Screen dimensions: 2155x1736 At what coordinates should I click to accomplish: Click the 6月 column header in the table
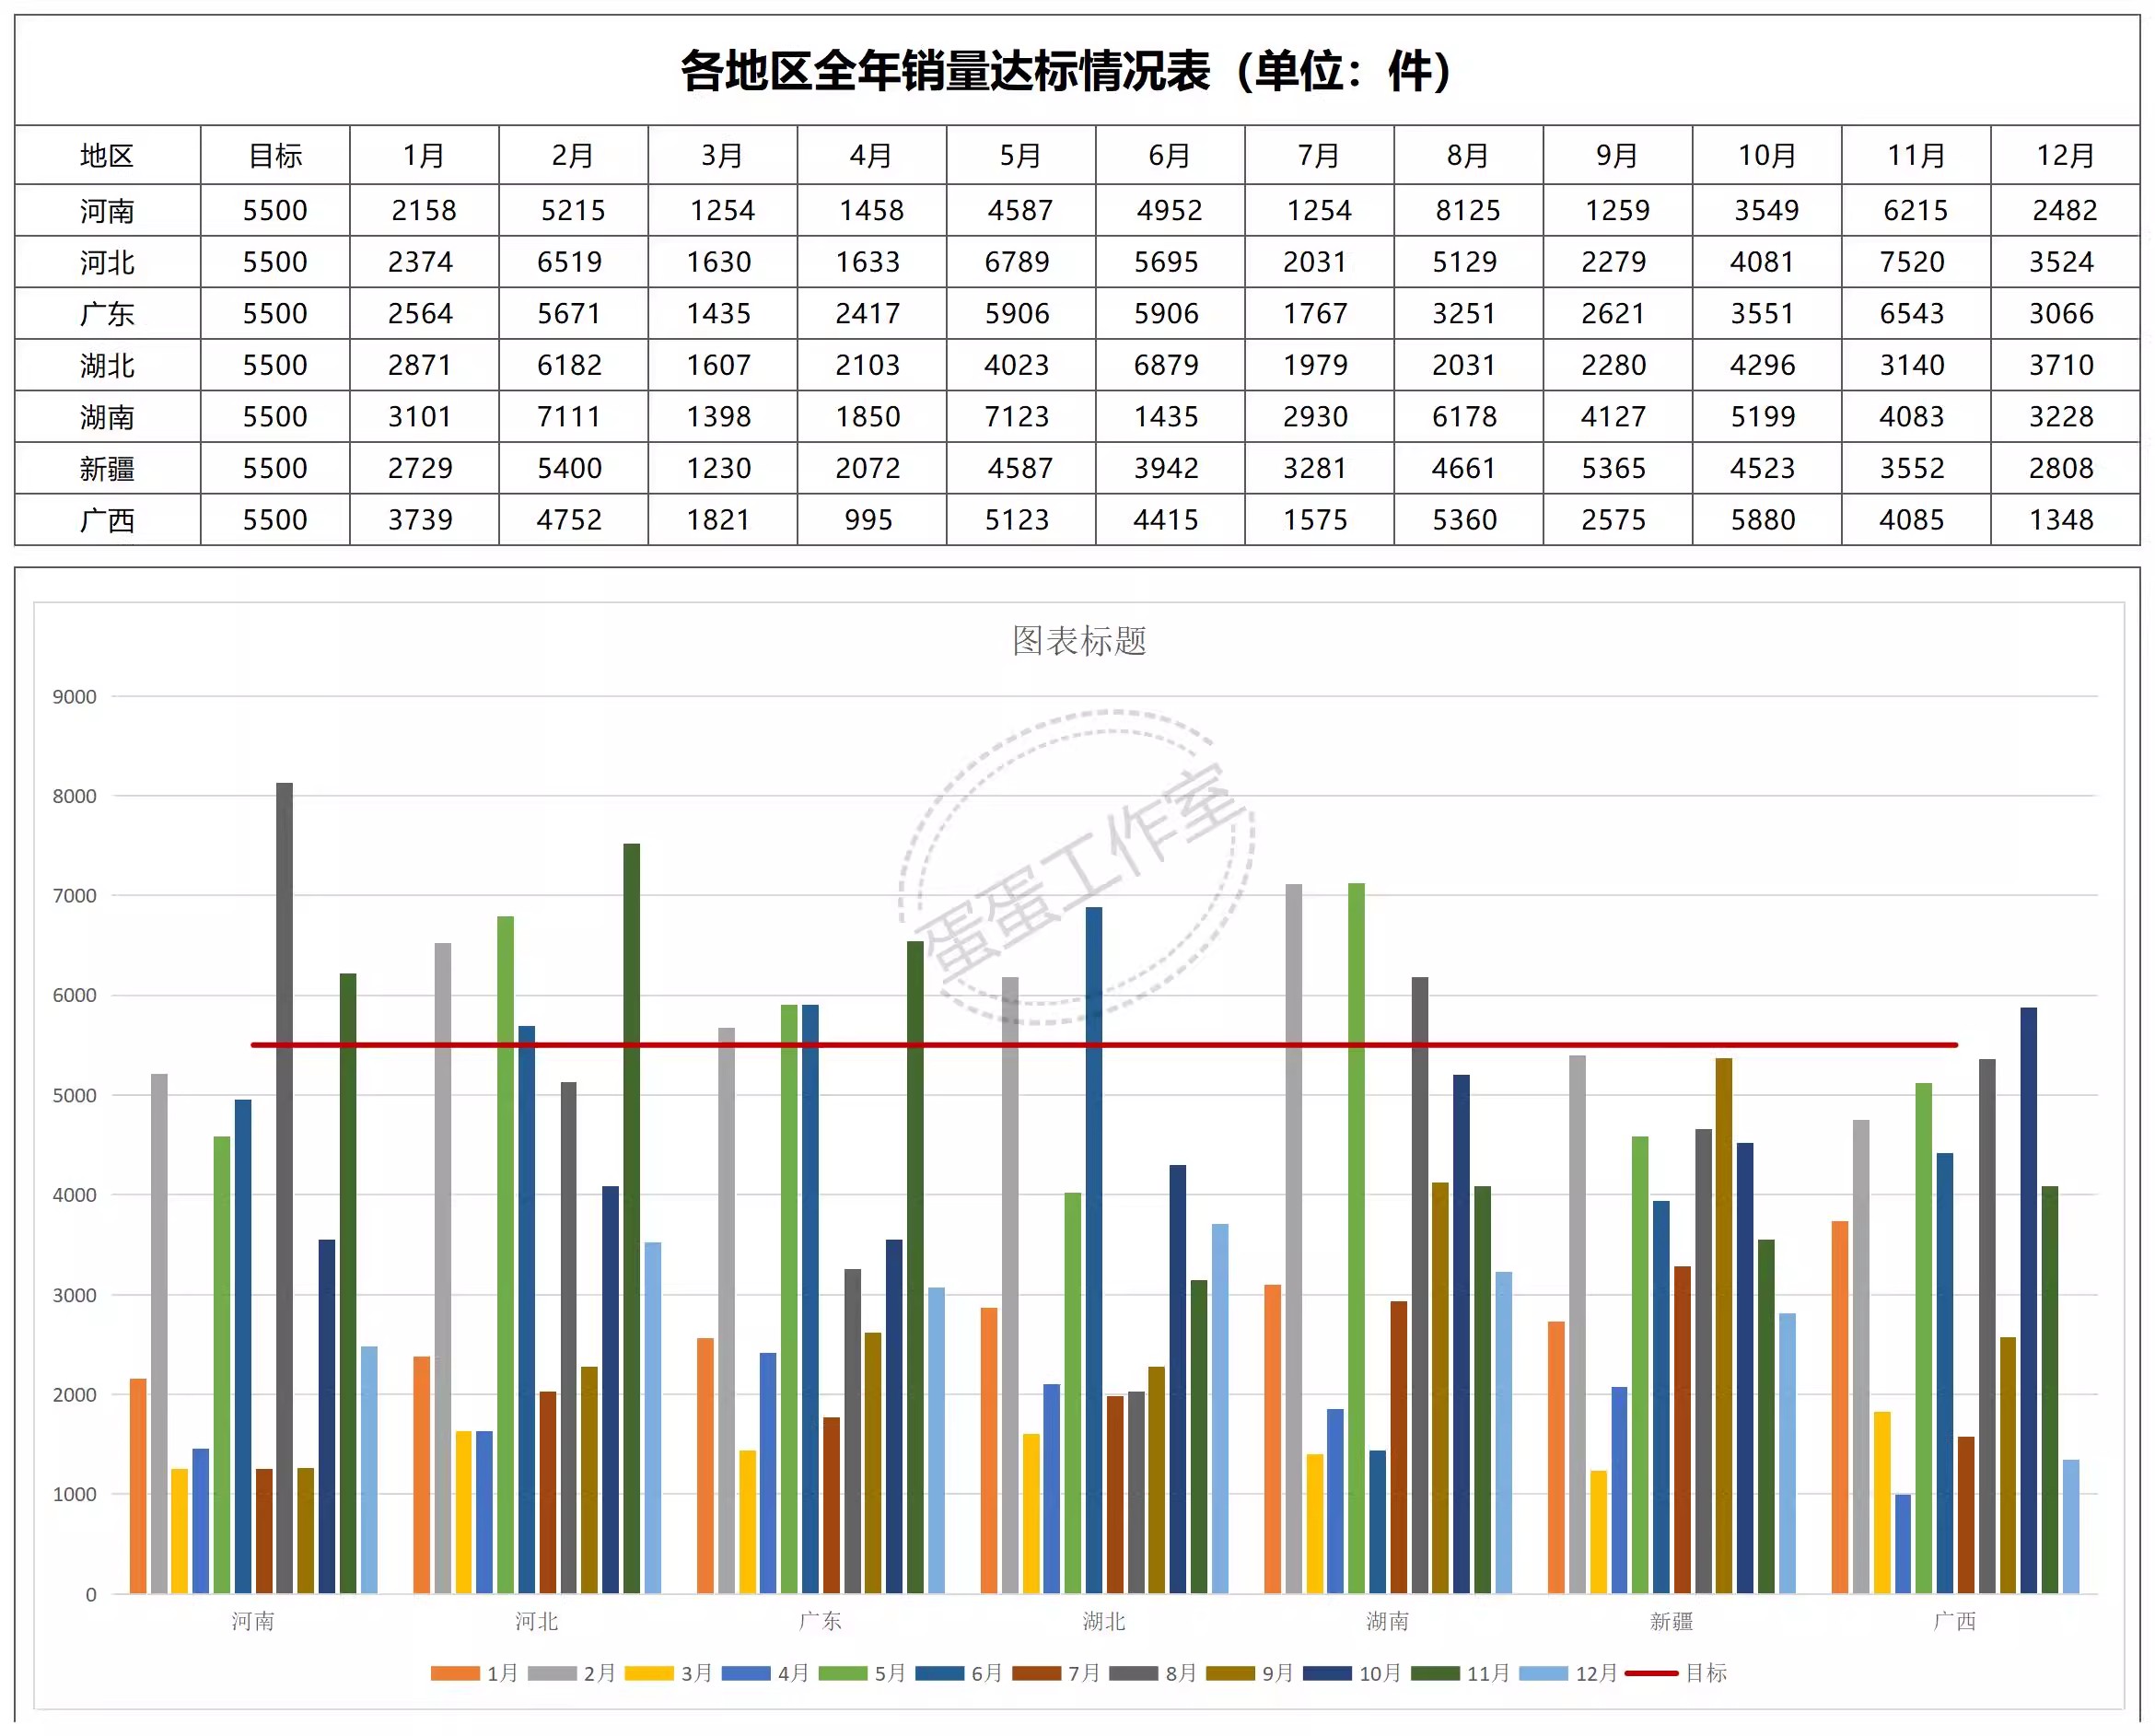[1170, 155]
